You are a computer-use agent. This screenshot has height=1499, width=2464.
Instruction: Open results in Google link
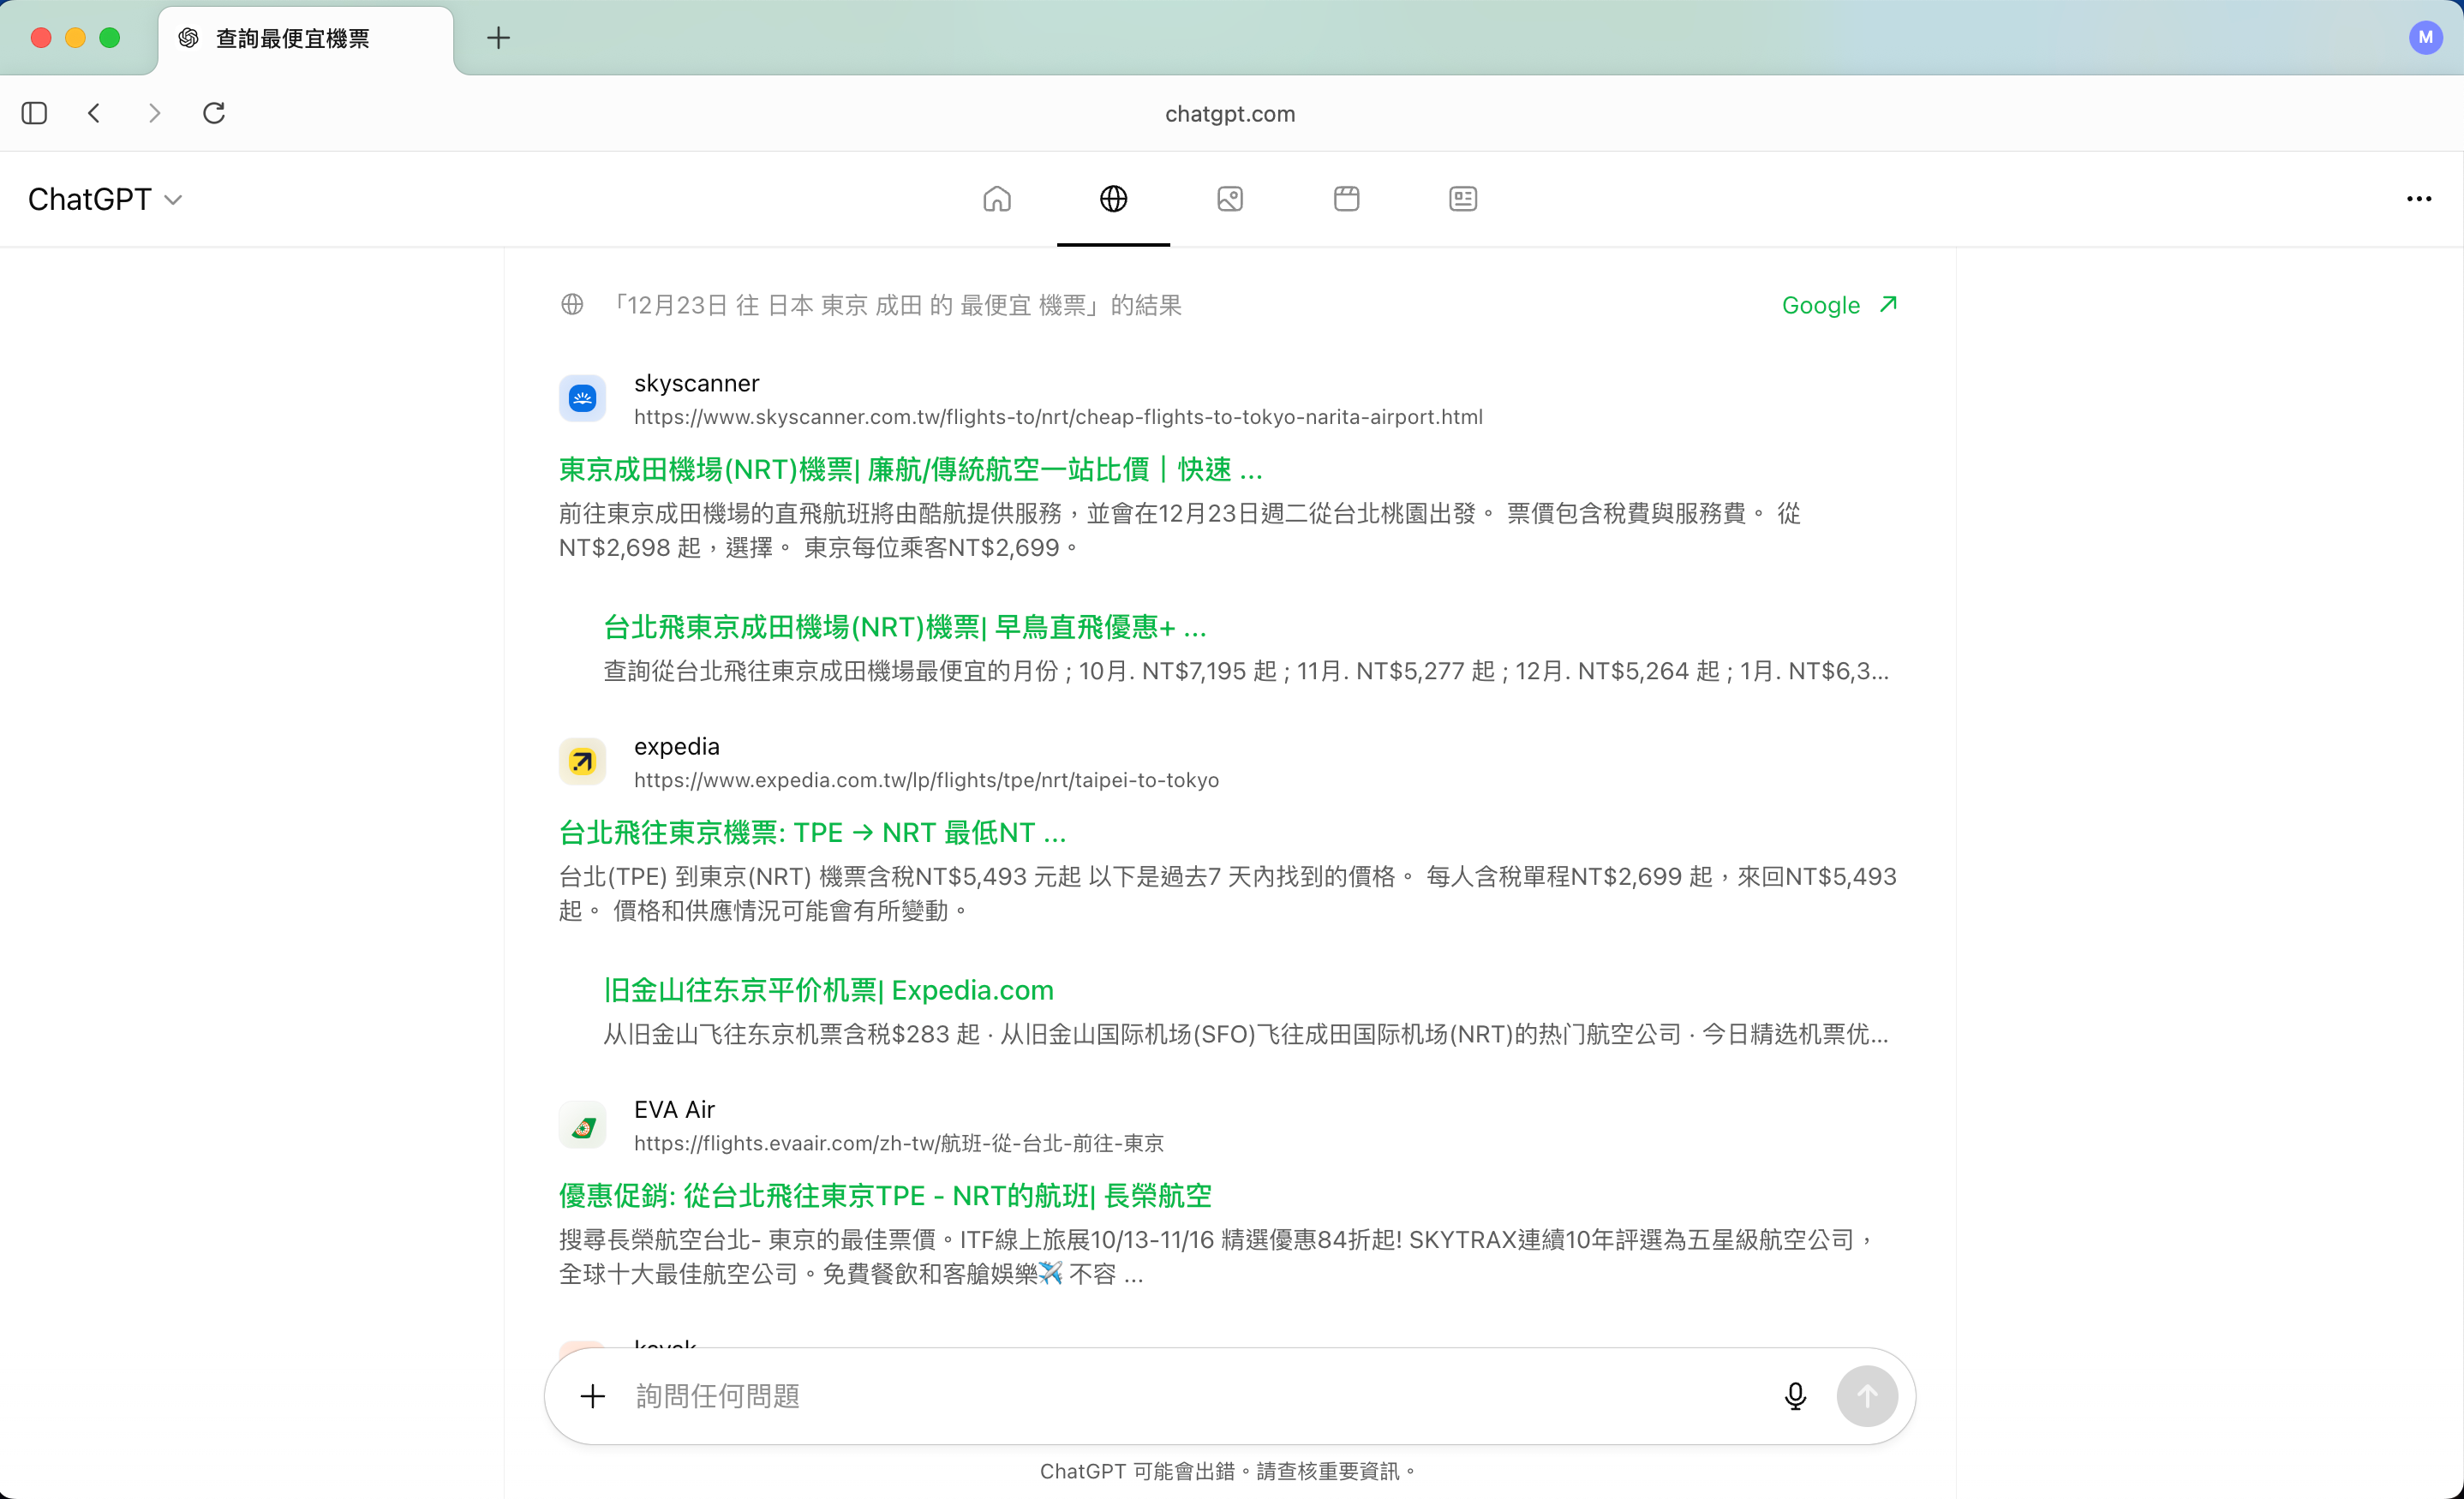tap(1838, 305)
